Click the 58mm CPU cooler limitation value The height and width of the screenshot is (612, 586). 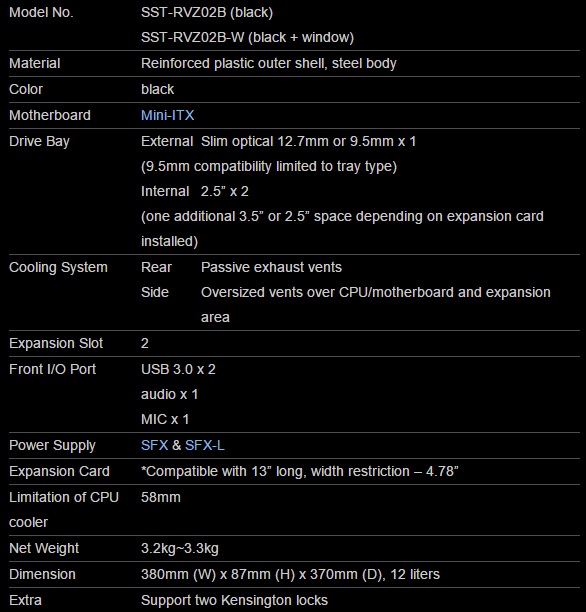[161, 497]
